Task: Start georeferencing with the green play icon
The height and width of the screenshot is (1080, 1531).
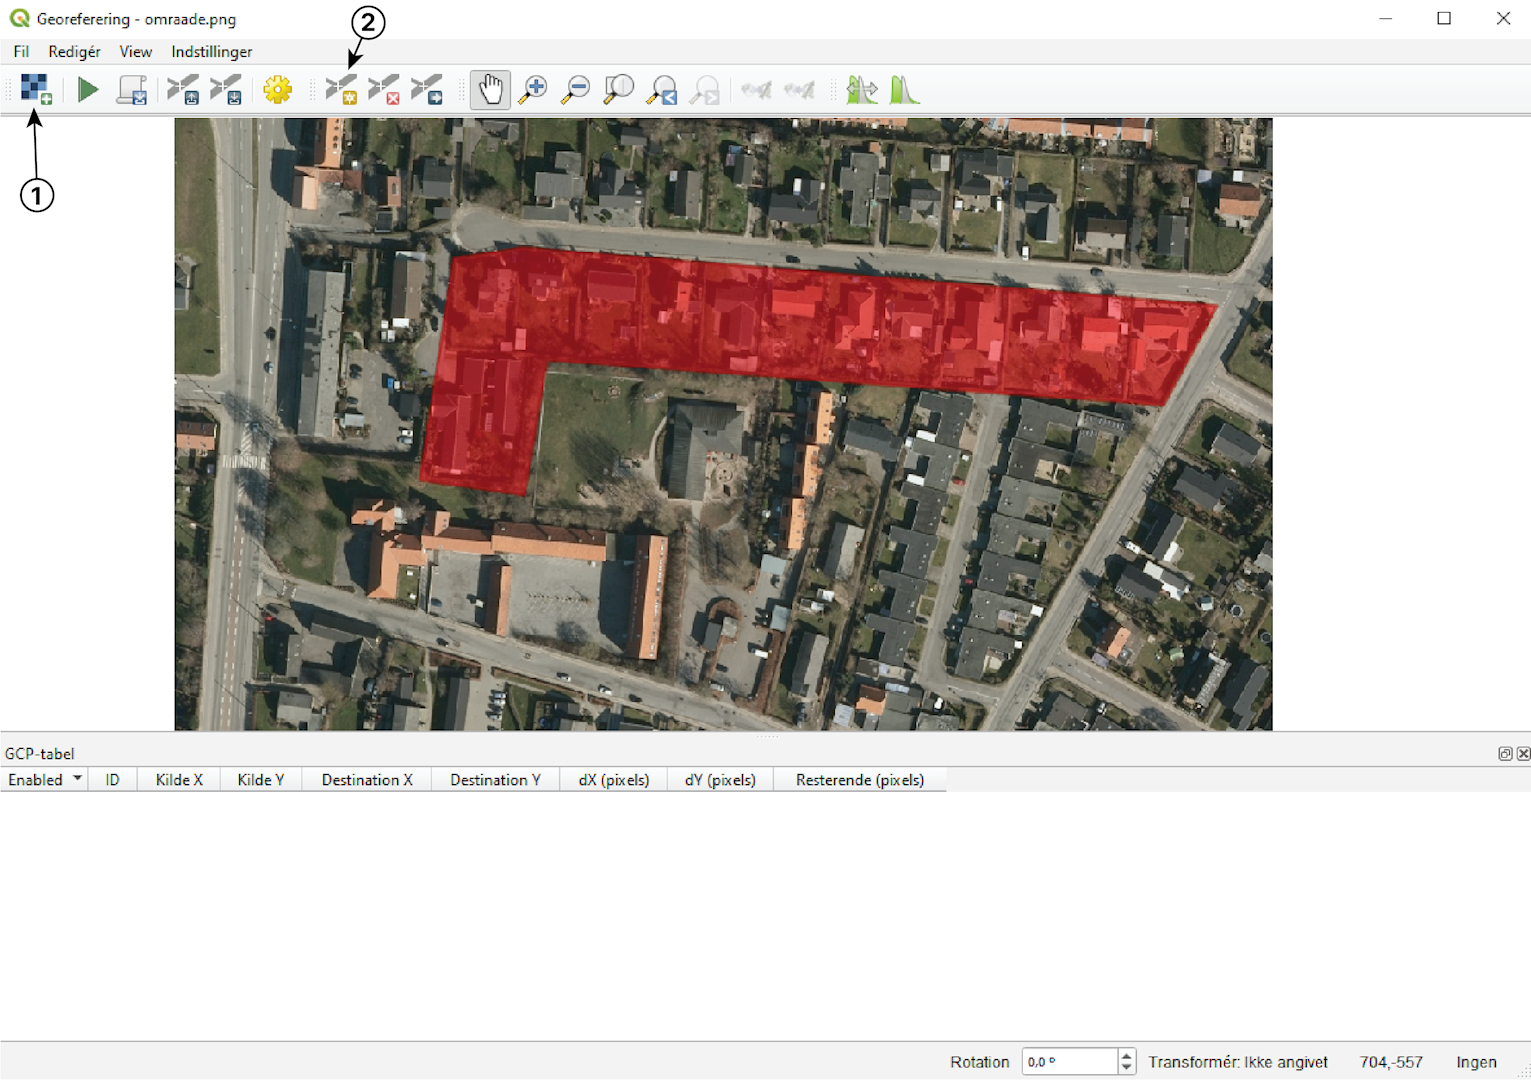Action: point(88,90)
